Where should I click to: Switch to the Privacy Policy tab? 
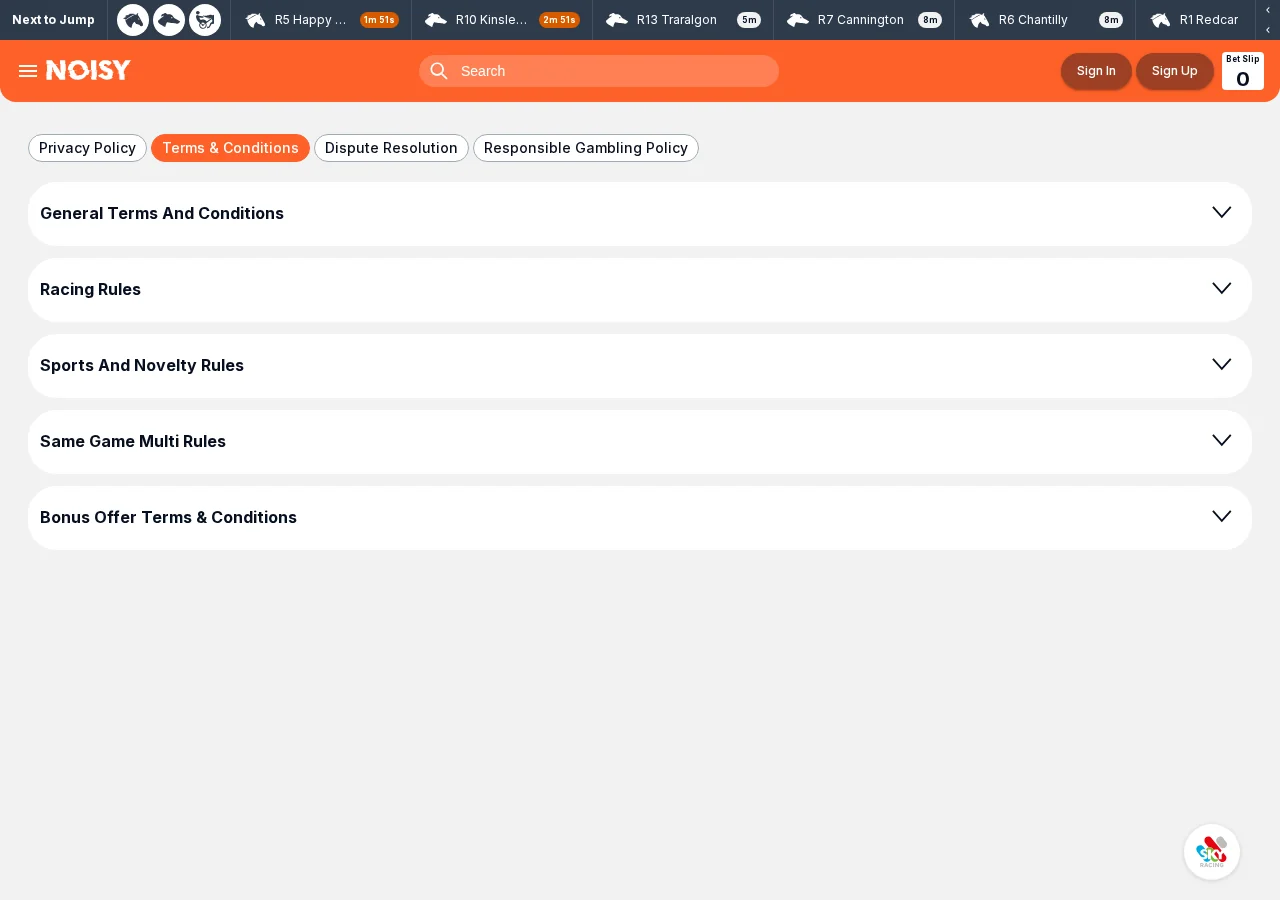pyautogui.click(x=87, y=148)
